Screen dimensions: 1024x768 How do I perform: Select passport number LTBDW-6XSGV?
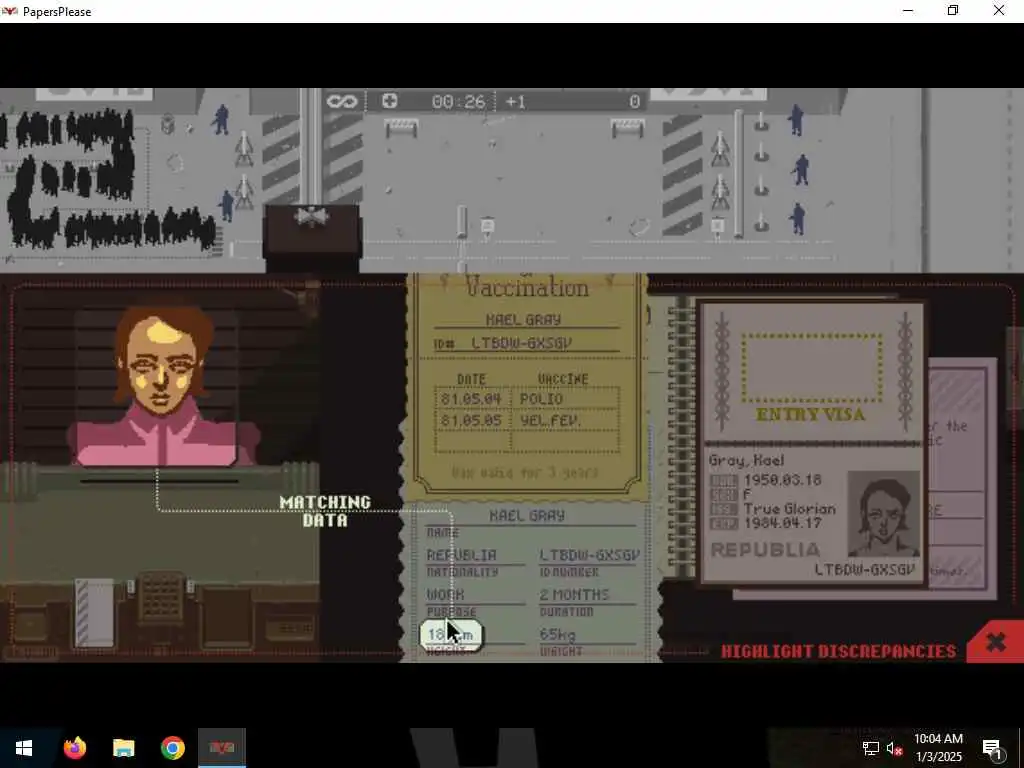point(865,569)
